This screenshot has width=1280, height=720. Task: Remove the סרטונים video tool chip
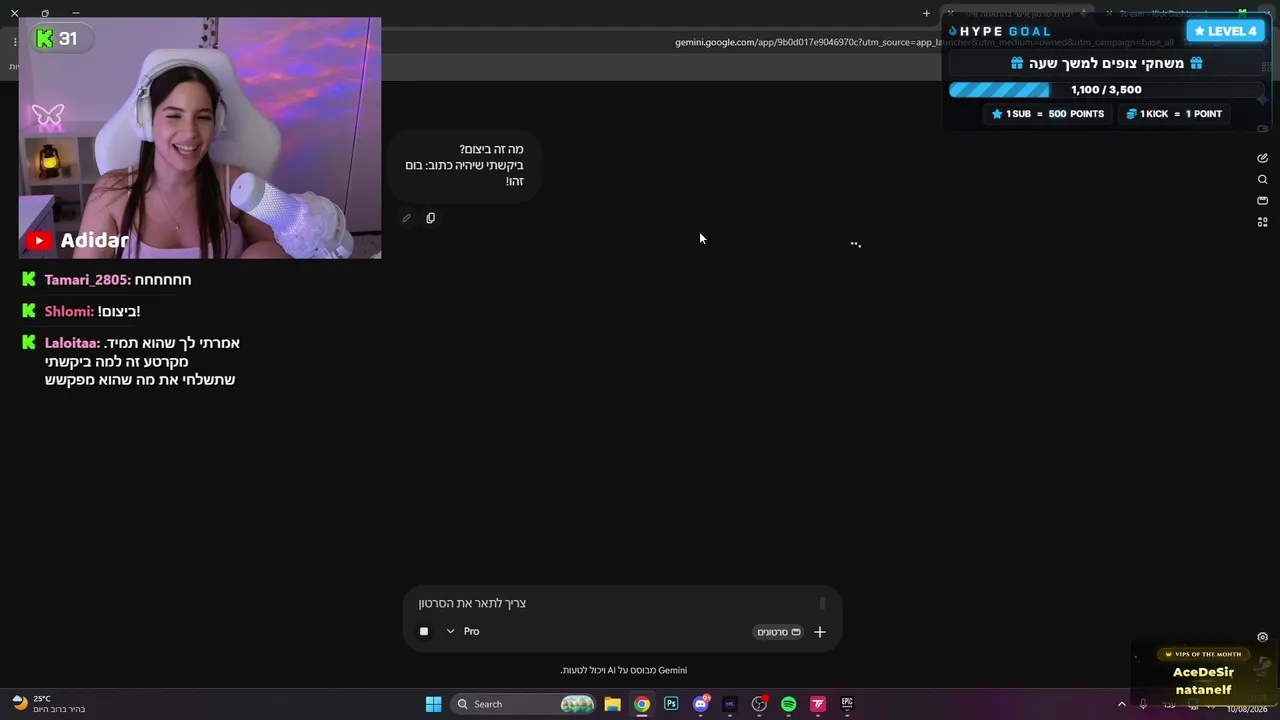point(779,632)
